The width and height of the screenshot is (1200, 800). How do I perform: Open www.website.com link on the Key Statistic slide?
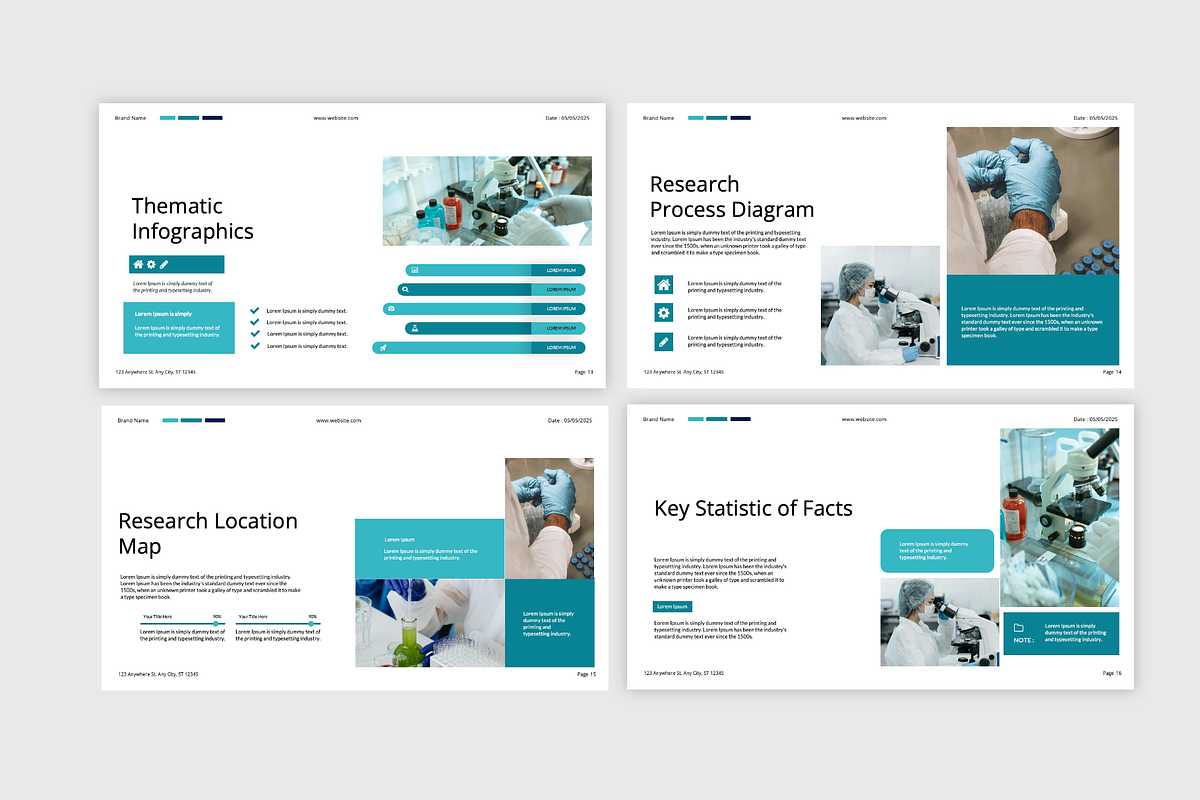point(864,419)
